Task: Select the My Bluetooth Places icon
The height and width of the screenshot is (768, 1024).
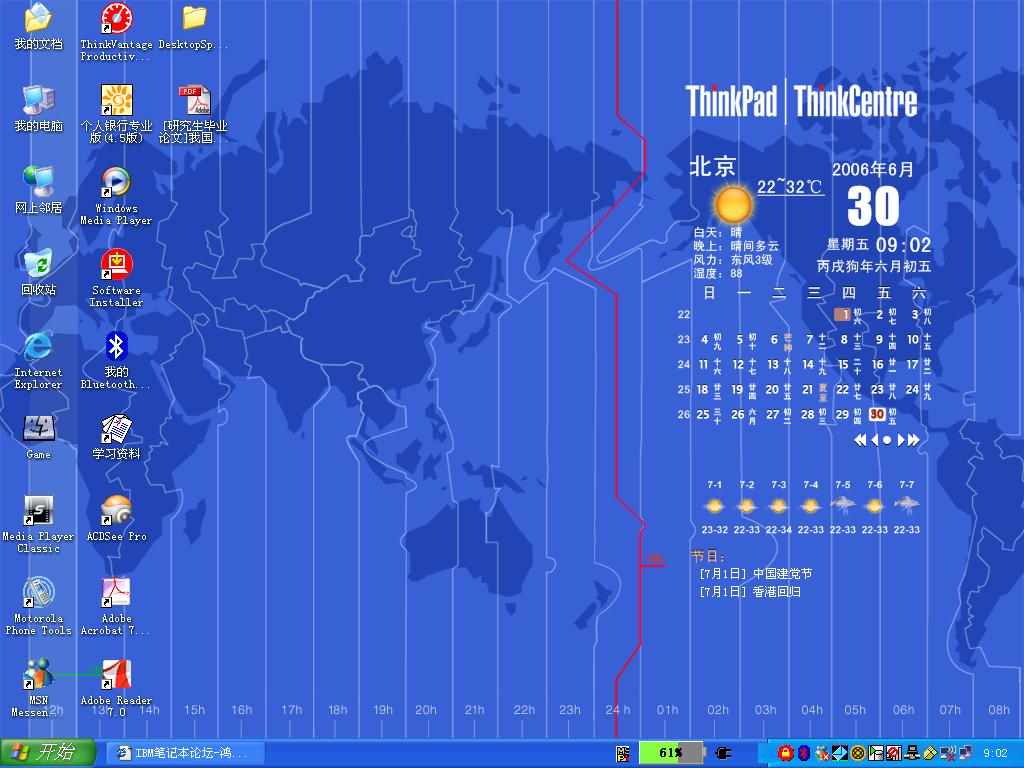Action: pyautogui.click(x=116, y=347)
